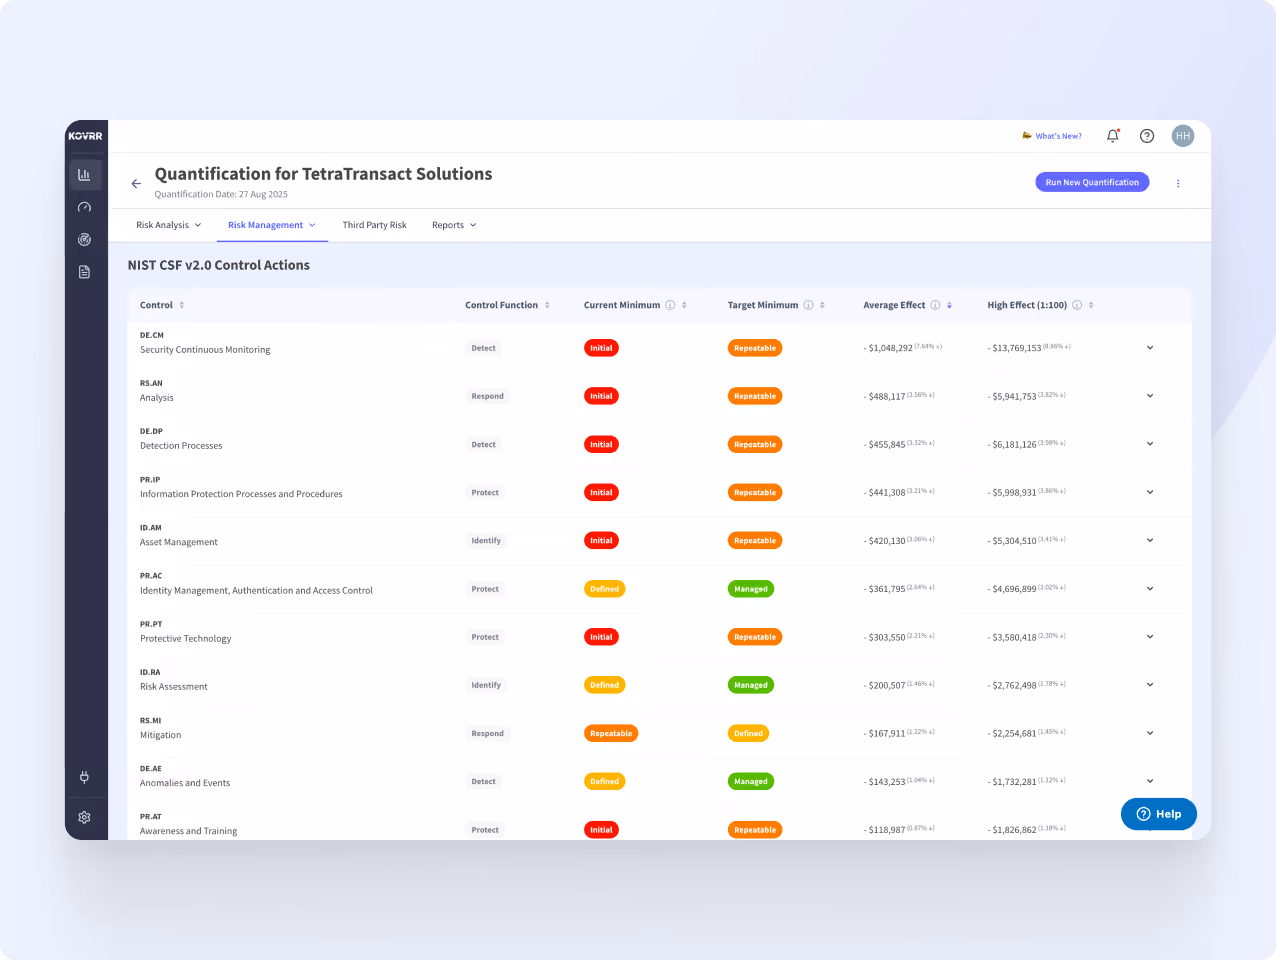Click the -$6,181,126 high effect value

pos(1012,444)
